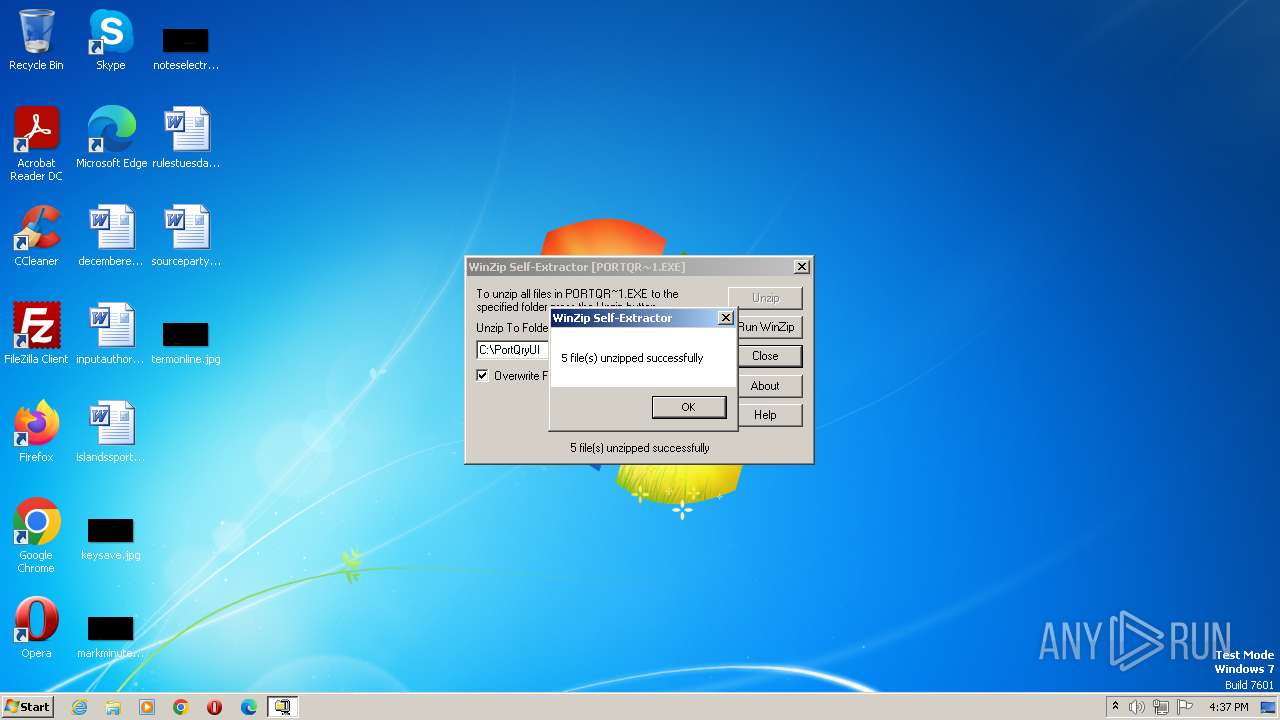Screen dimensions: 1280x720
Task: Close the PORTQR~1.EXE extractor window
Action: pos(801,267)
